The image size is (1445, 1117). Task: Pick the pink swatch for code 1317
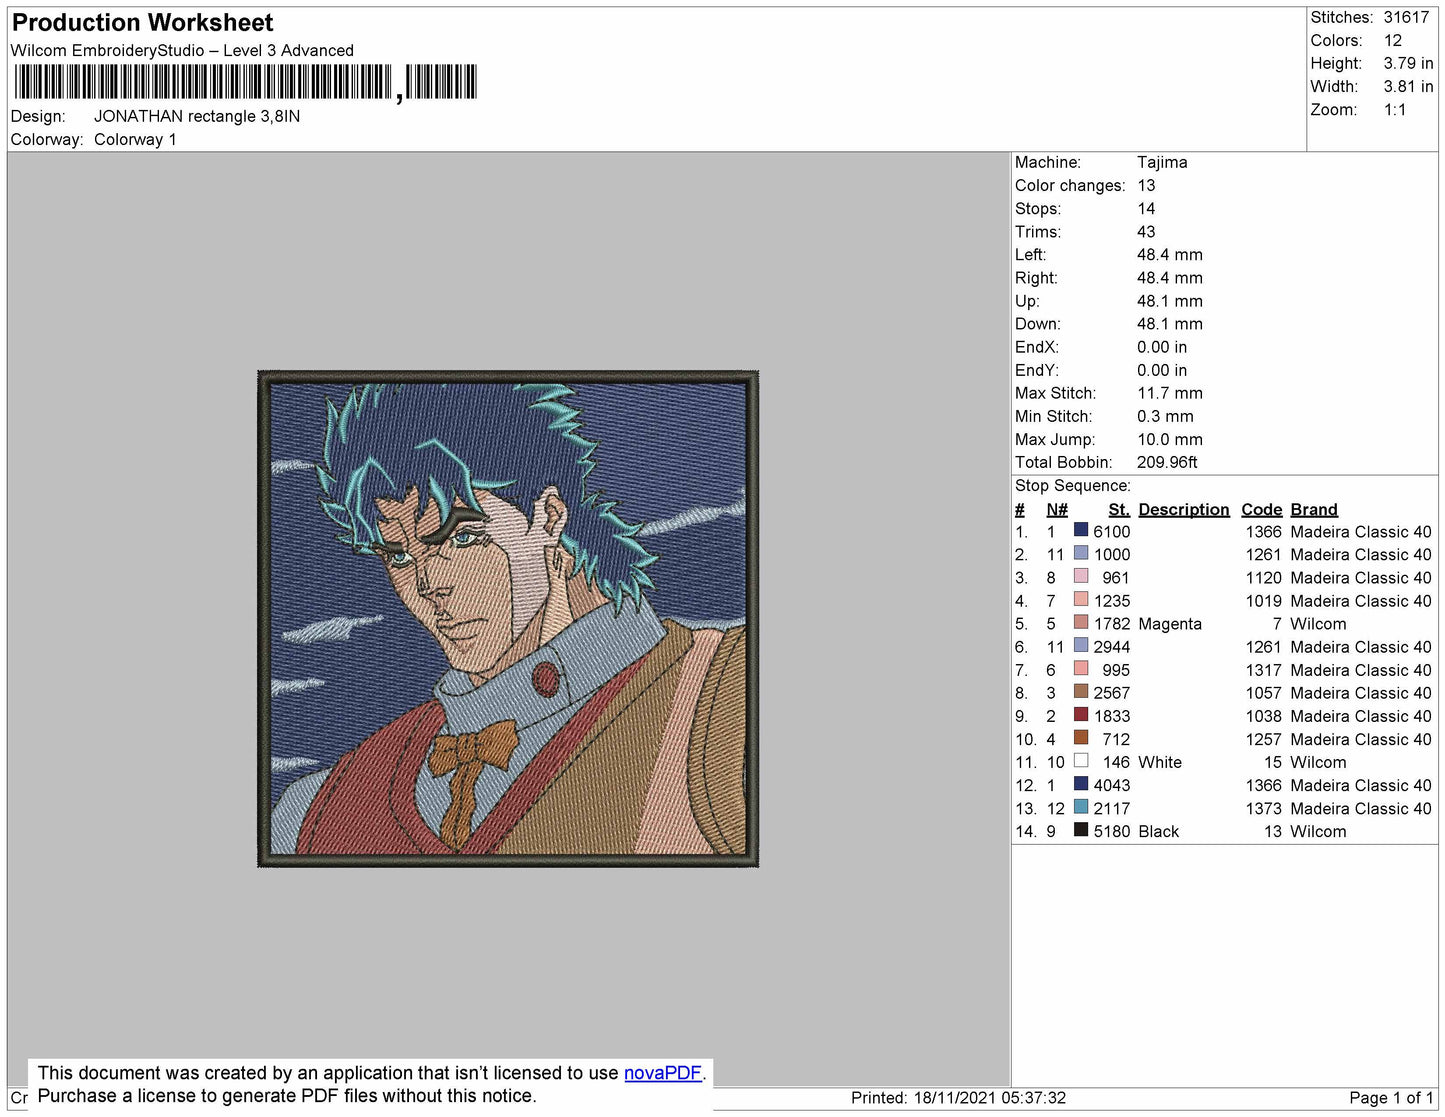[1081, 668]
